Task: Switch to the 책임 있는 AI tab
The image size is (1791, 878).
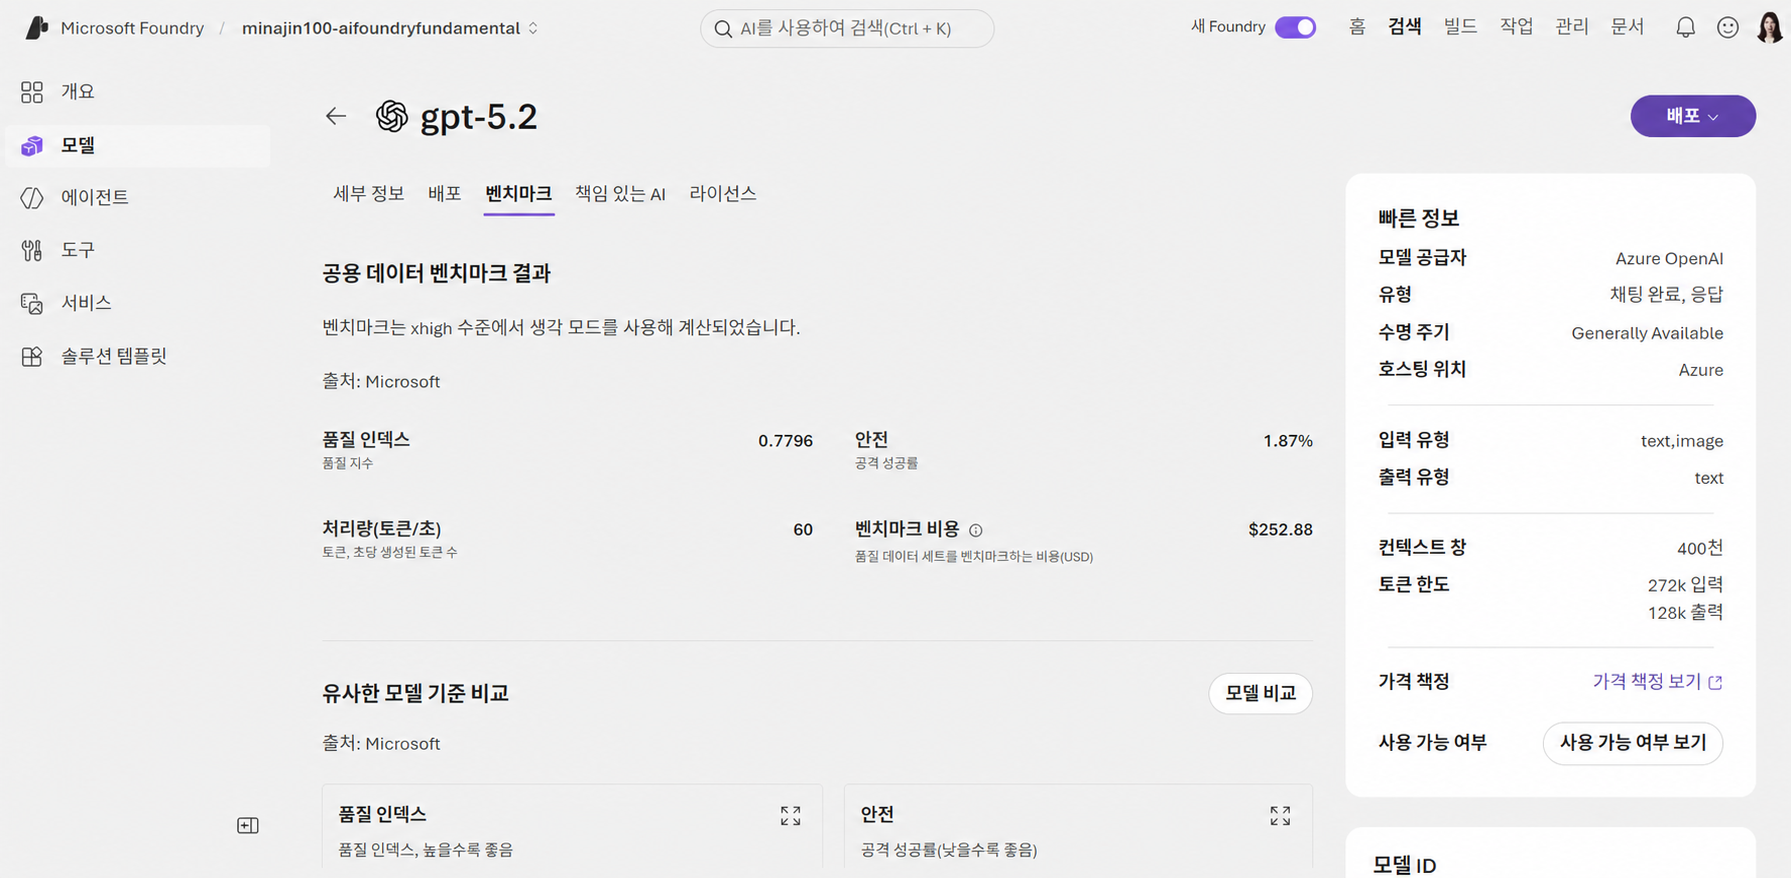Action: click(620, 194)
